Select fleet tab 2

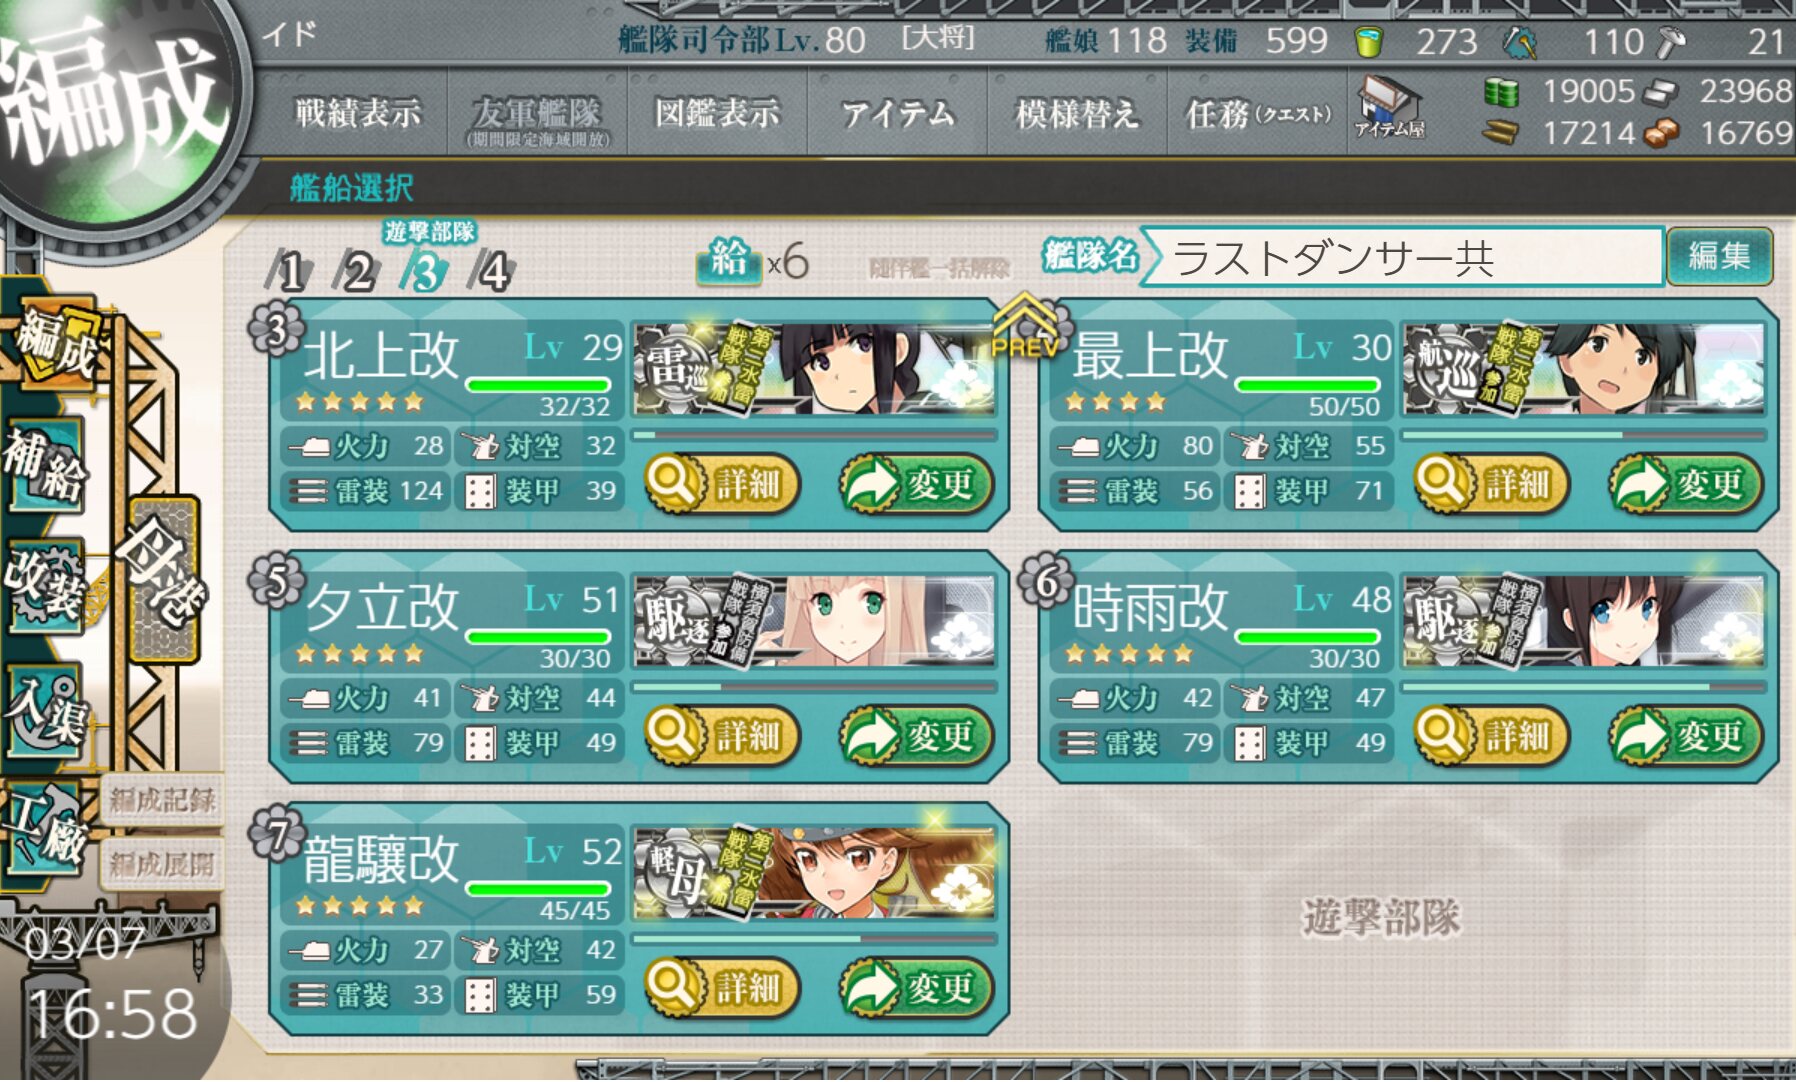coord(357,270)
